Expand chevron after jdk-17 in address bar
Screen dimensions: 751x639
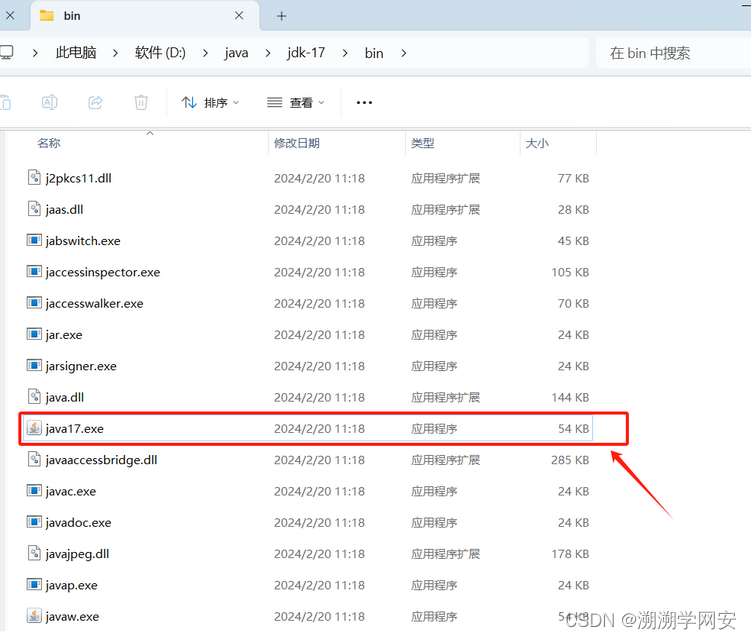click(344, 53)
